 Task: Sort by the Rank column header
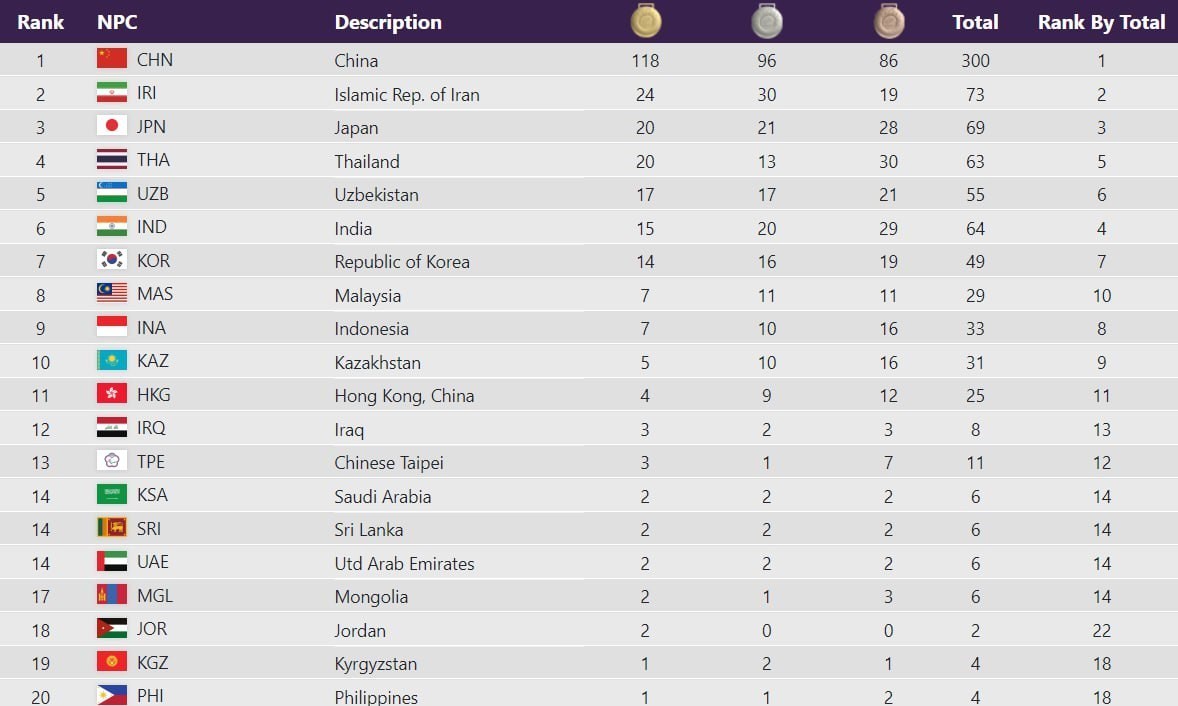(40, 22)
